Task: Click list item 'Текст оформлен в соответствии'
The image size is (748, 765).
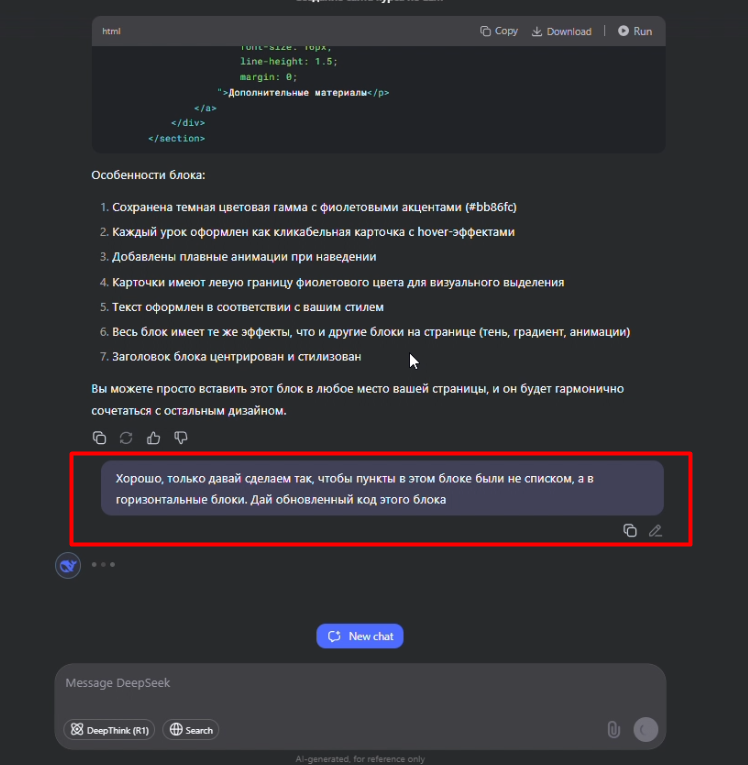Action: click(248, 307)
